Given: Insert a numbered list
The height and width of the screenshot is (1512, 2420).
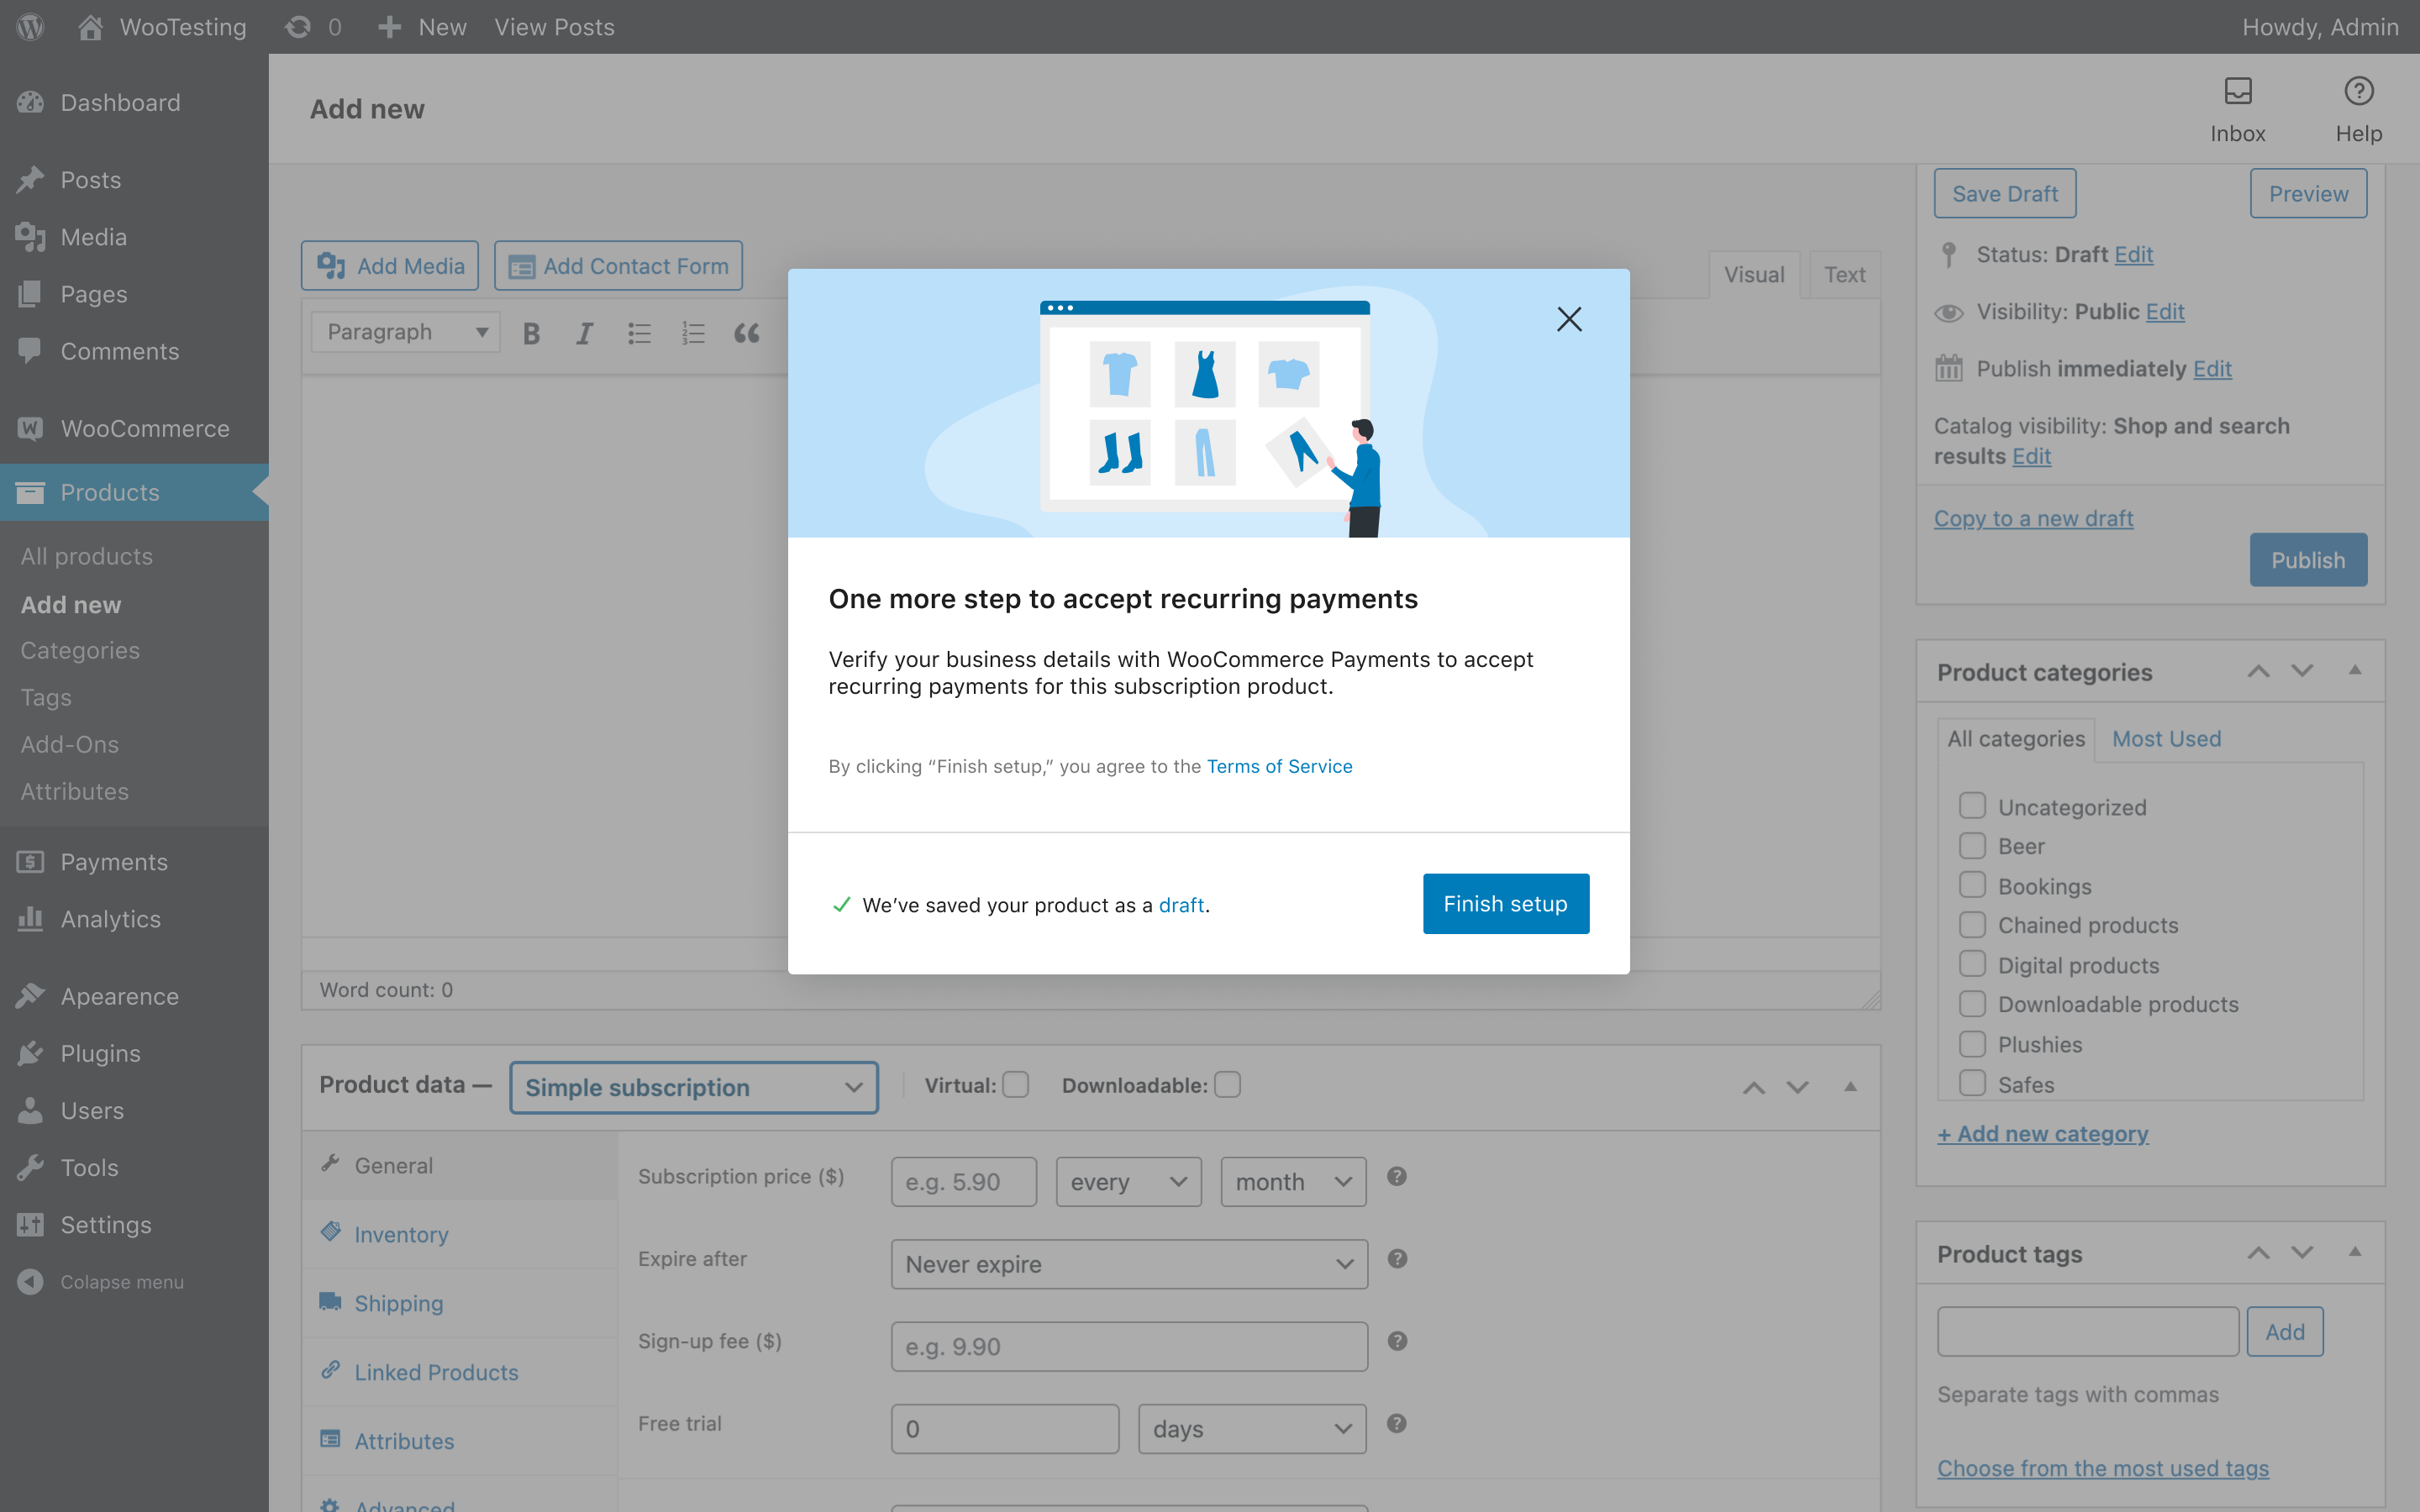Looking at the screenshot, I should tap(693, 333).
